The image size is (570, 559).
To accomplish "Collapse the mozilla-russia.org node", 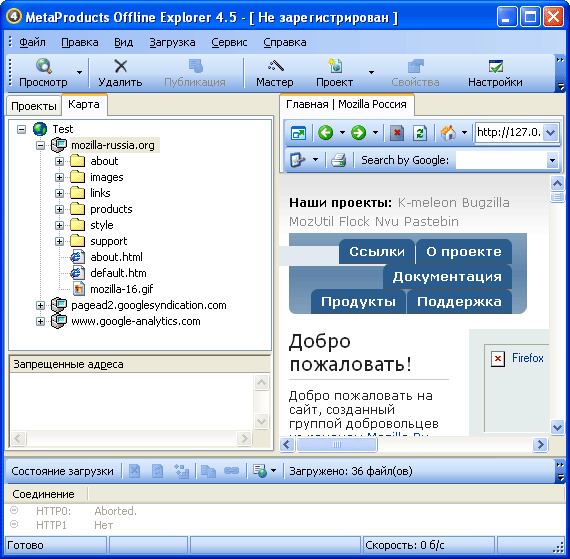I will click(40, 145).
